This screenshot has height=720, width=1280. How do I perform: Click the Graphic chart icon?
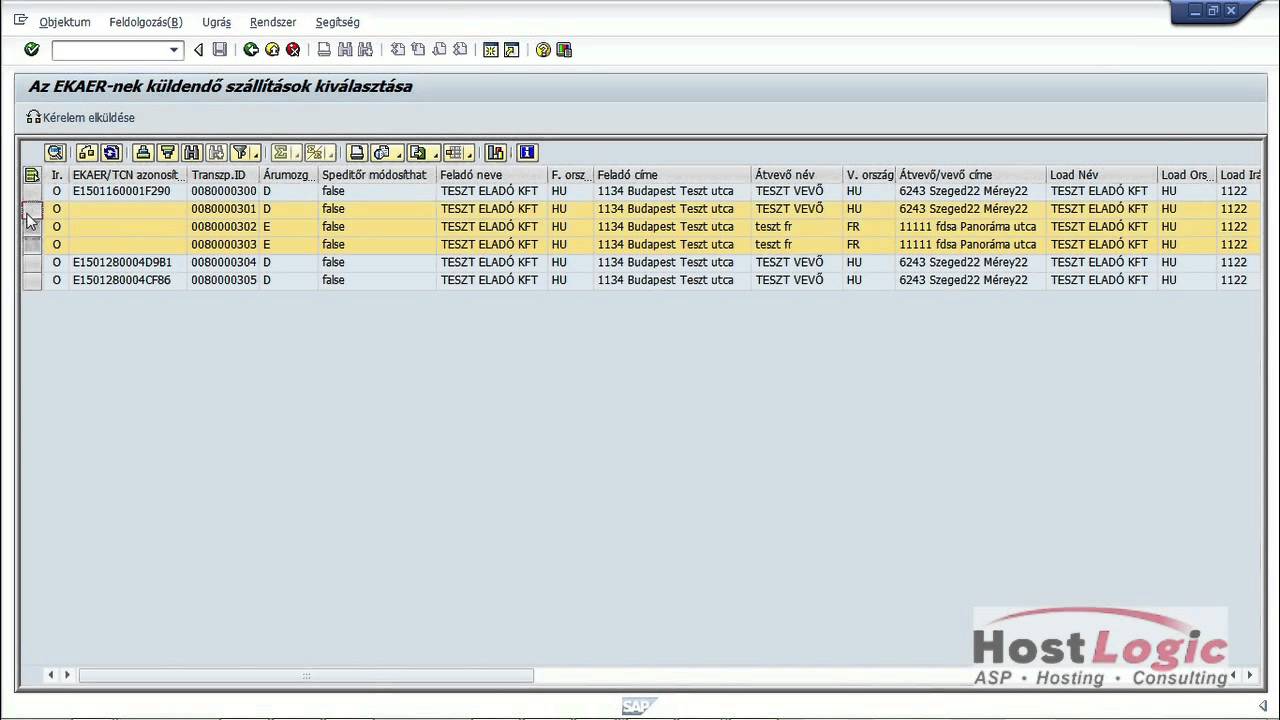[x=495, y=153]
